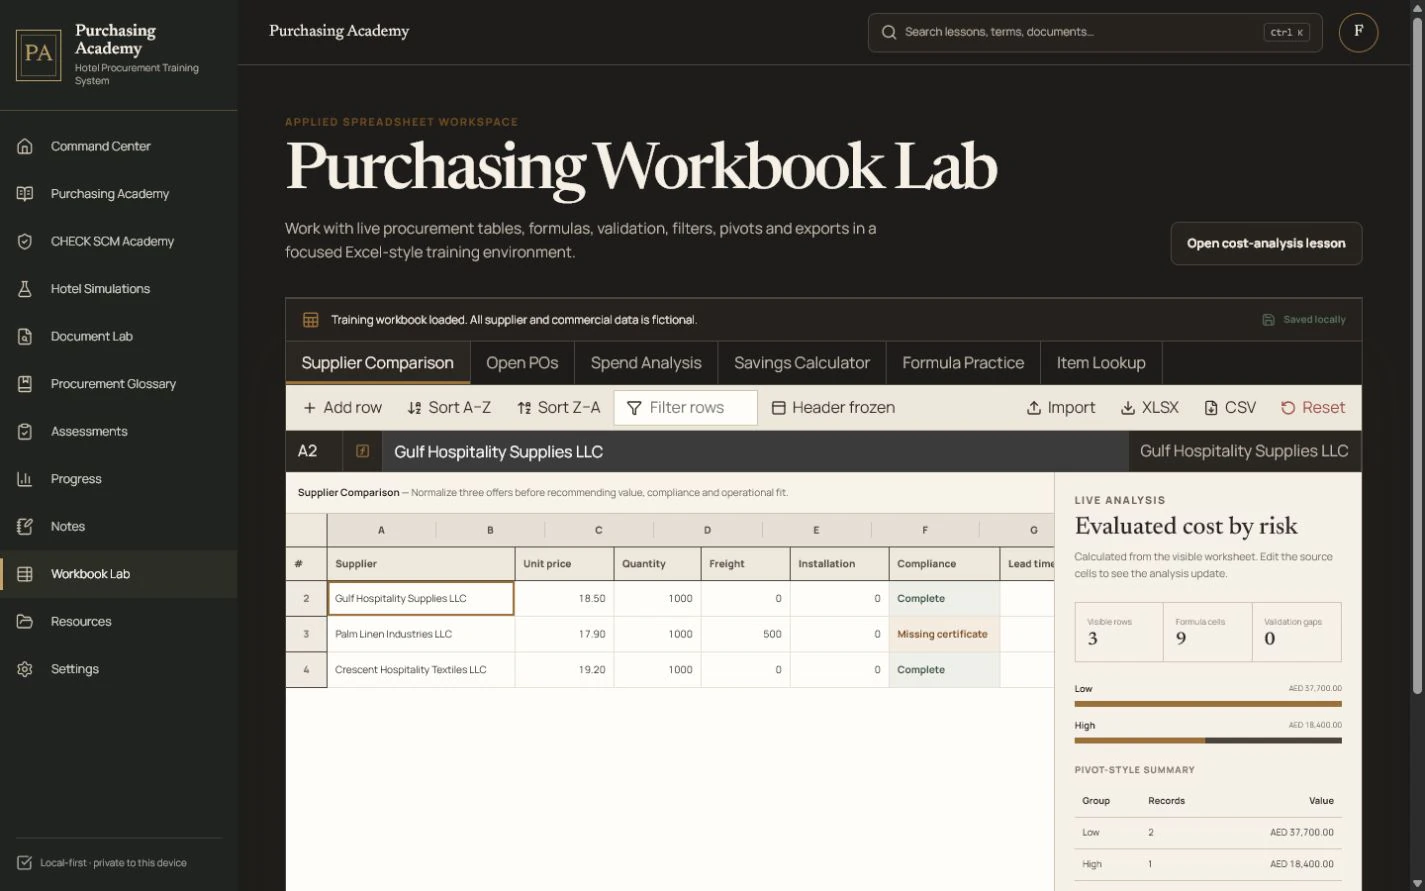Export the sheet as XLSX

pos(1149,408)
